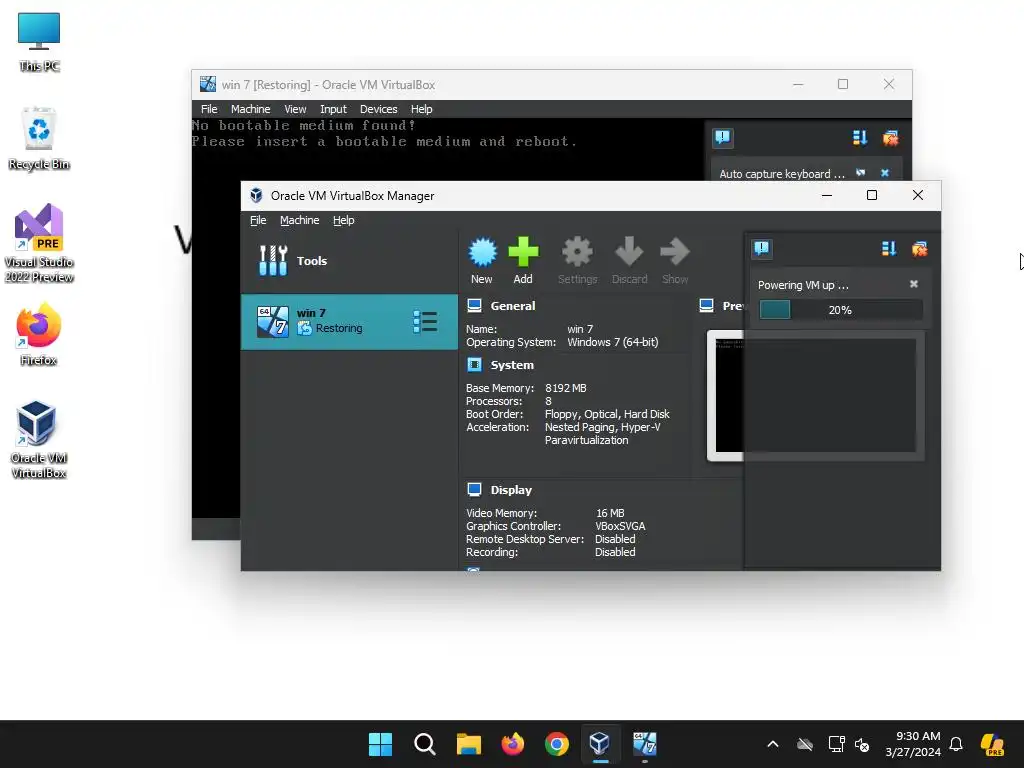Click taskbar Search icon
Image resolution: width=1024 pixels, height=768 pixels.
(x=424, y=744)
